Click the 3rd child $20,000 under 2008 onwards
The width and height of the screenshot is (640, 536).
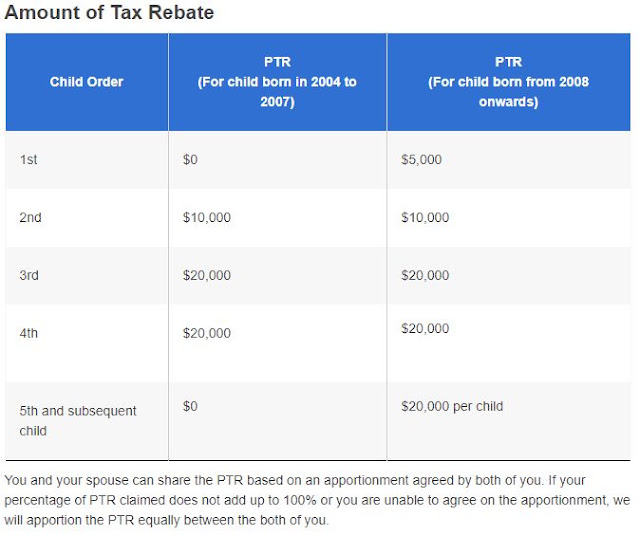tap(425, 275)
